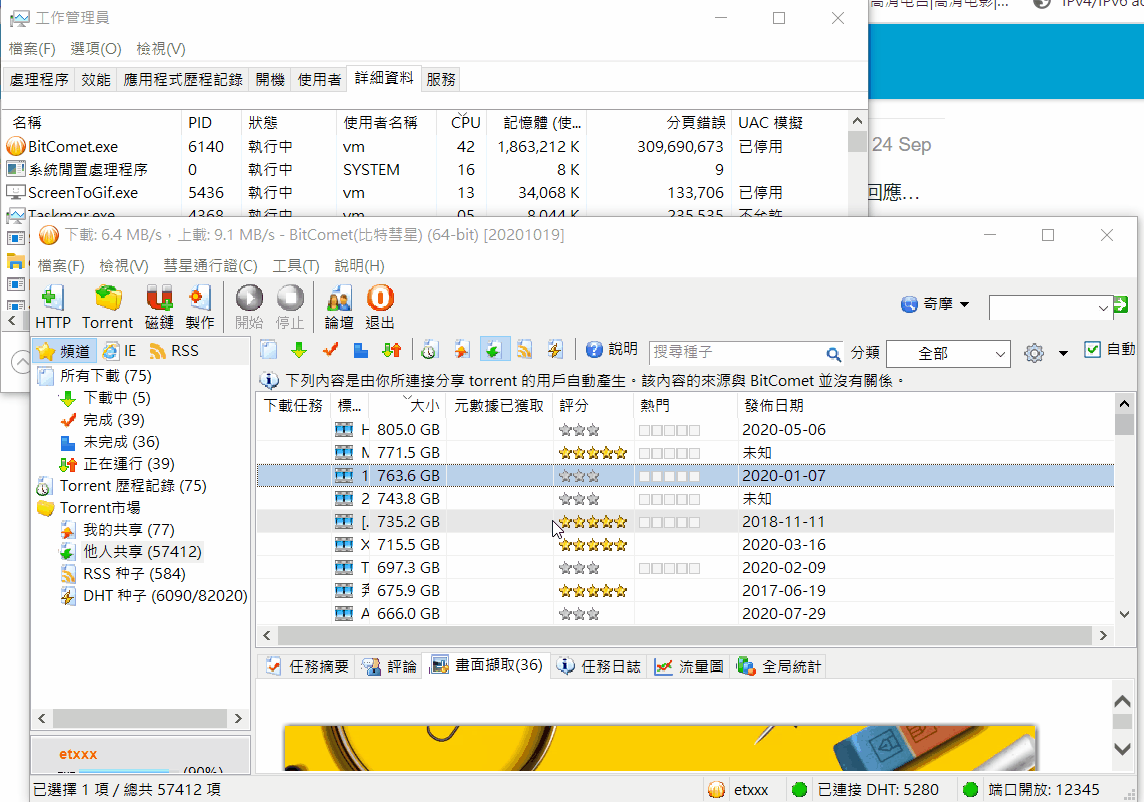Open the 任務摘要 tab

click(307, 666)
